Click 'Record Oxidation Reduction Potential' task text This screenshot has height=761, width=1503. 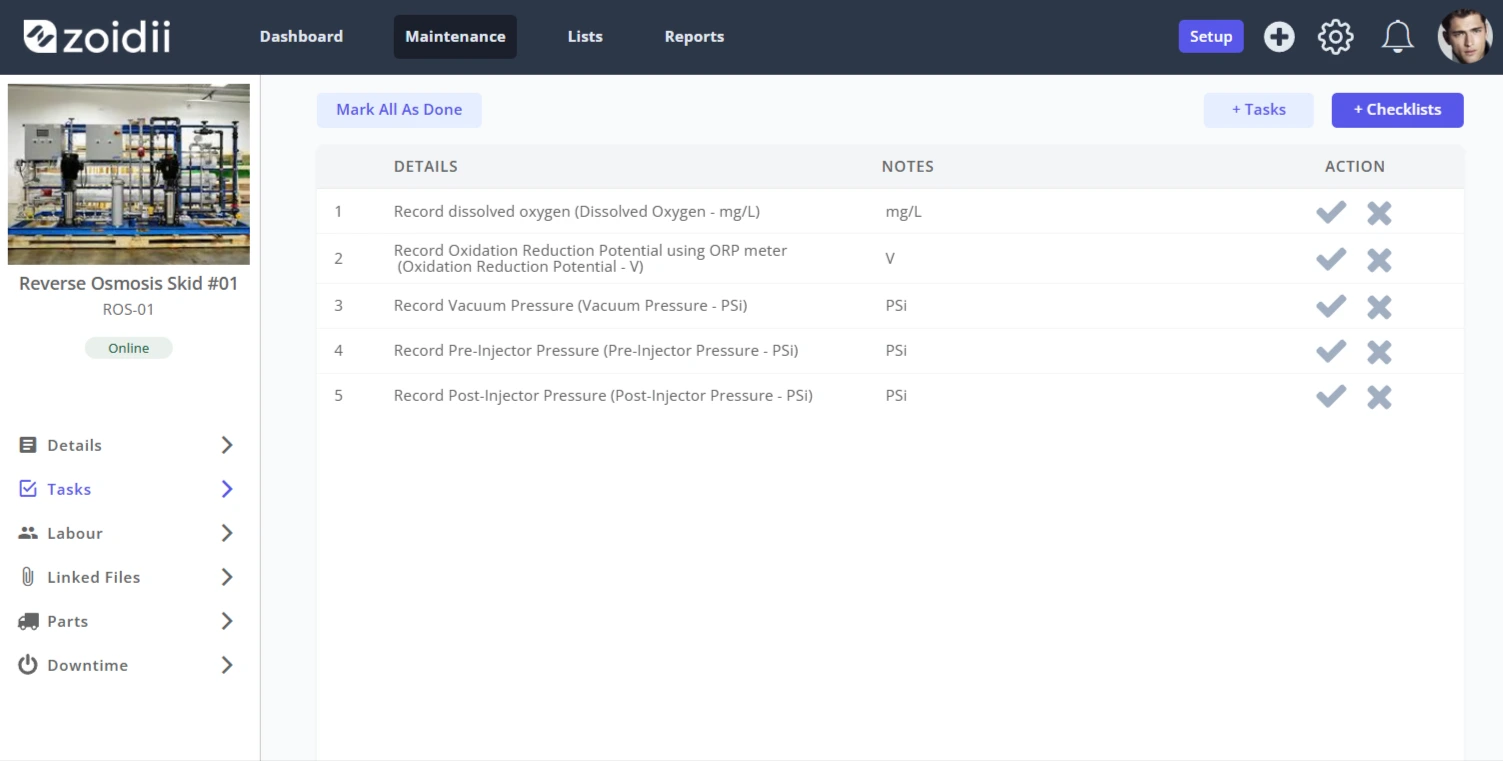590,258
